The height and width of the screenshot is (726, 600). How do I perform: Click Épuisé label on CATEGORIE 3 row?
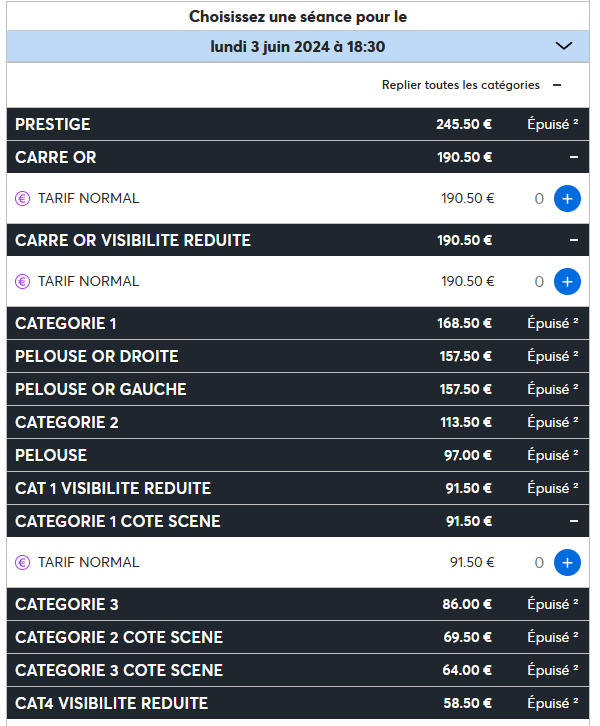(x=552, y=604)
